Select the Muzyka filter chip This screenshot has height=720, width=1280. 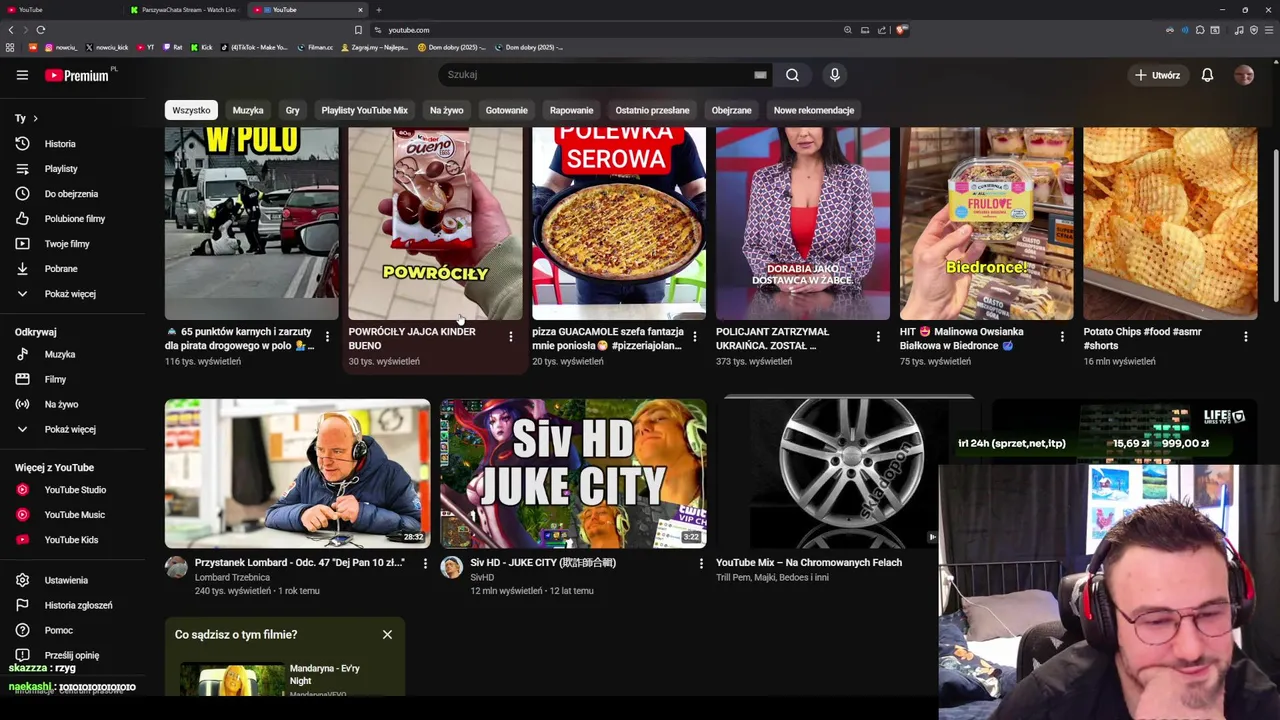point(248,110)
